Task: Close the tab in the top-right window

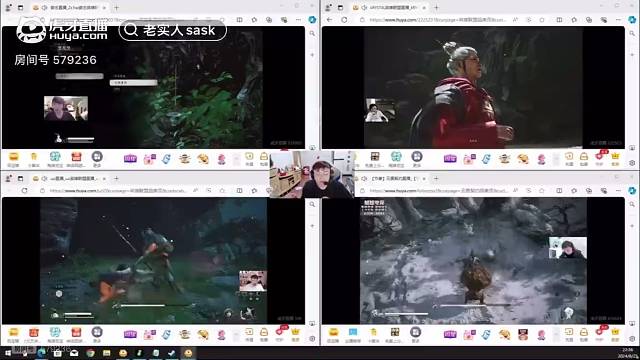Action: pyautogui.click(x=424, y=8)
